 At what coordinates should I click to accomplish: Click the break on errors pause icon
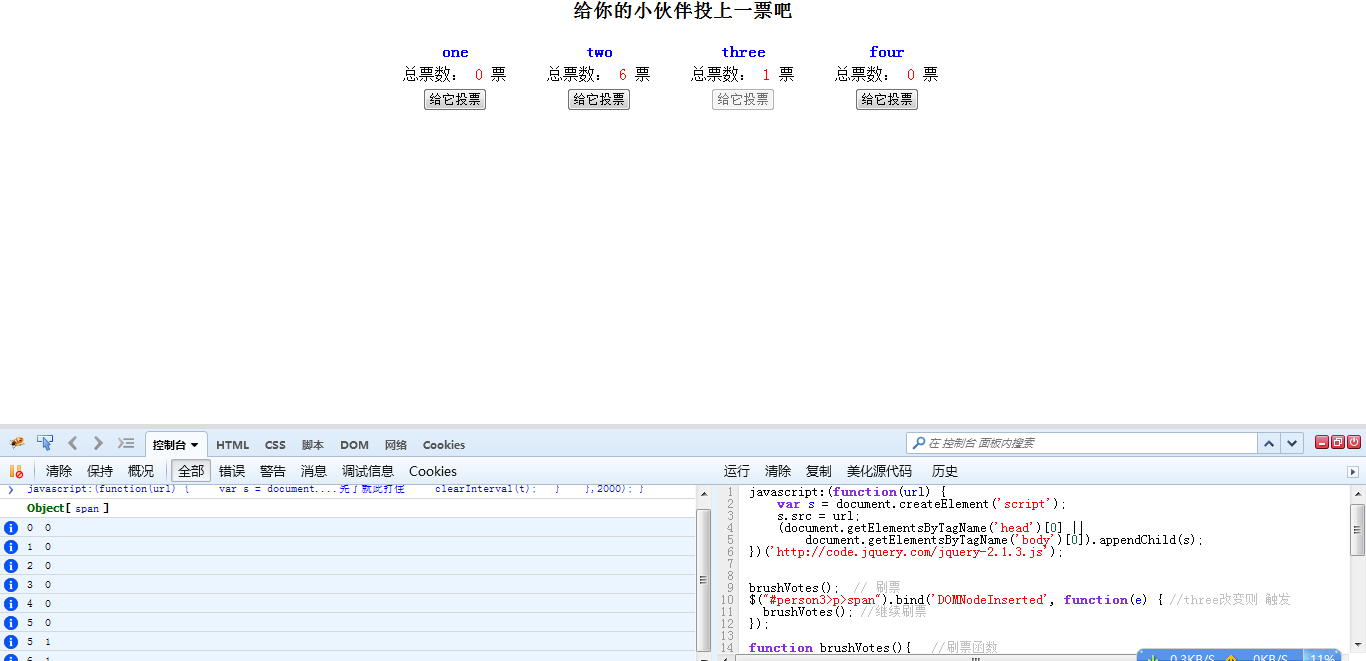coord(16,471)
